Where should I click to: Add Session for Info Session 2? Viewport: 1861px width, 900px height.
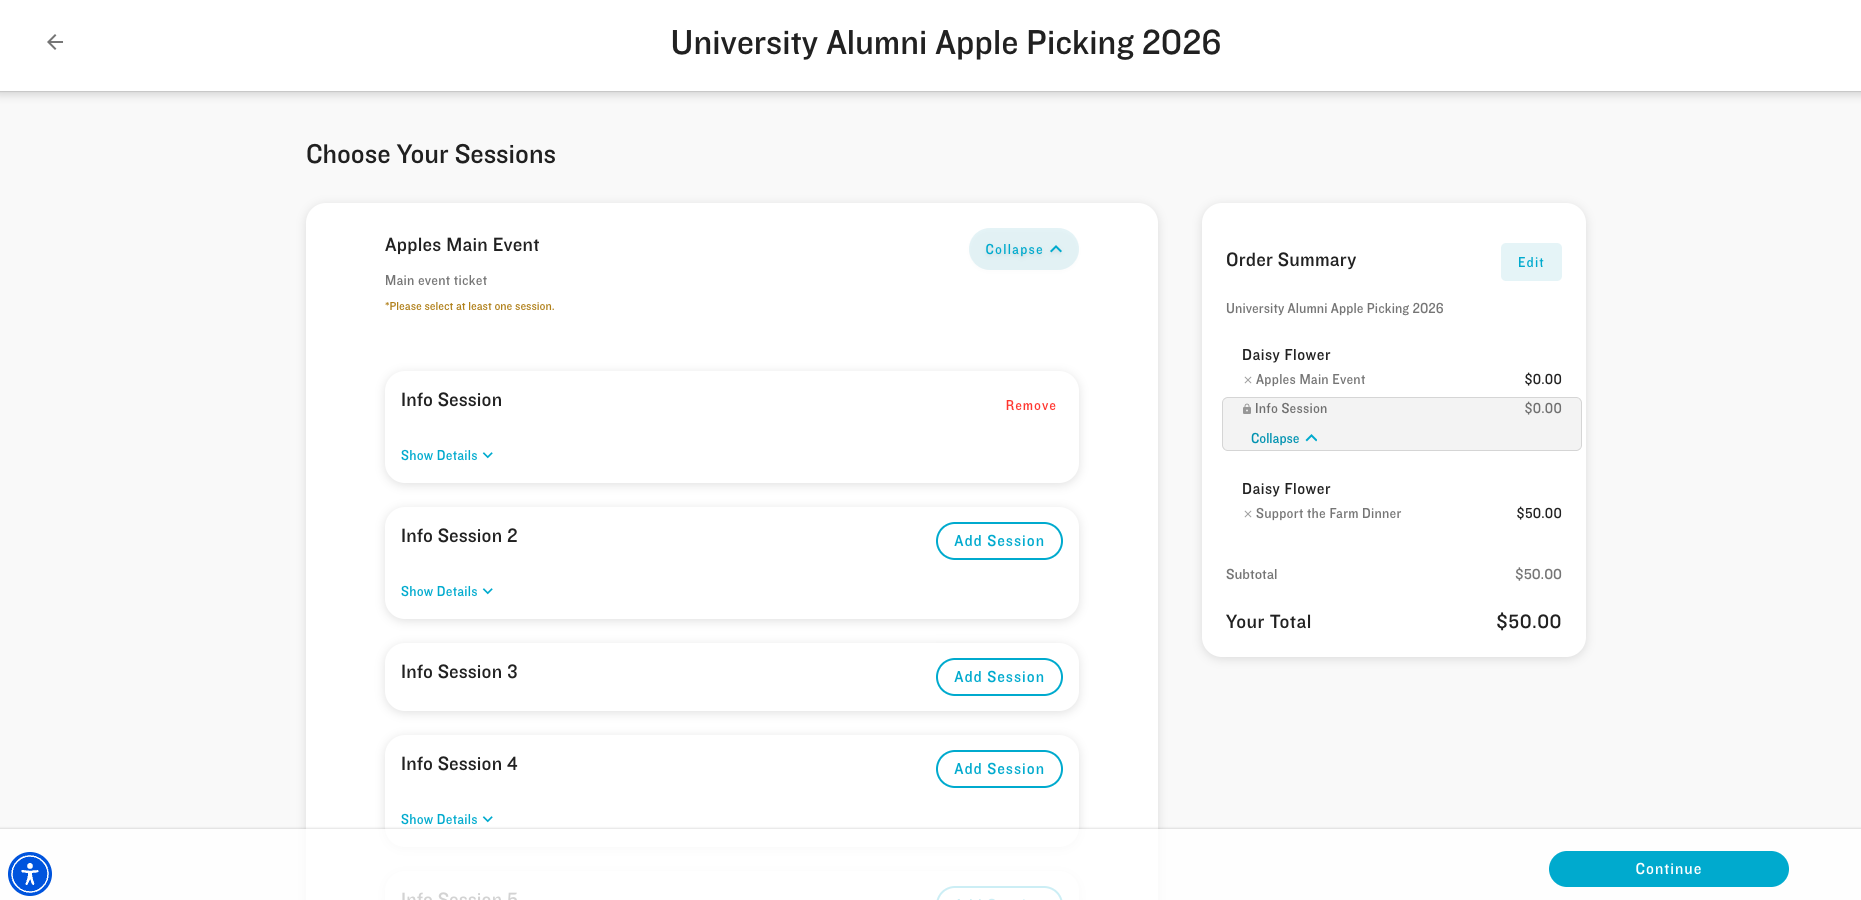click(x=999, y=541)
